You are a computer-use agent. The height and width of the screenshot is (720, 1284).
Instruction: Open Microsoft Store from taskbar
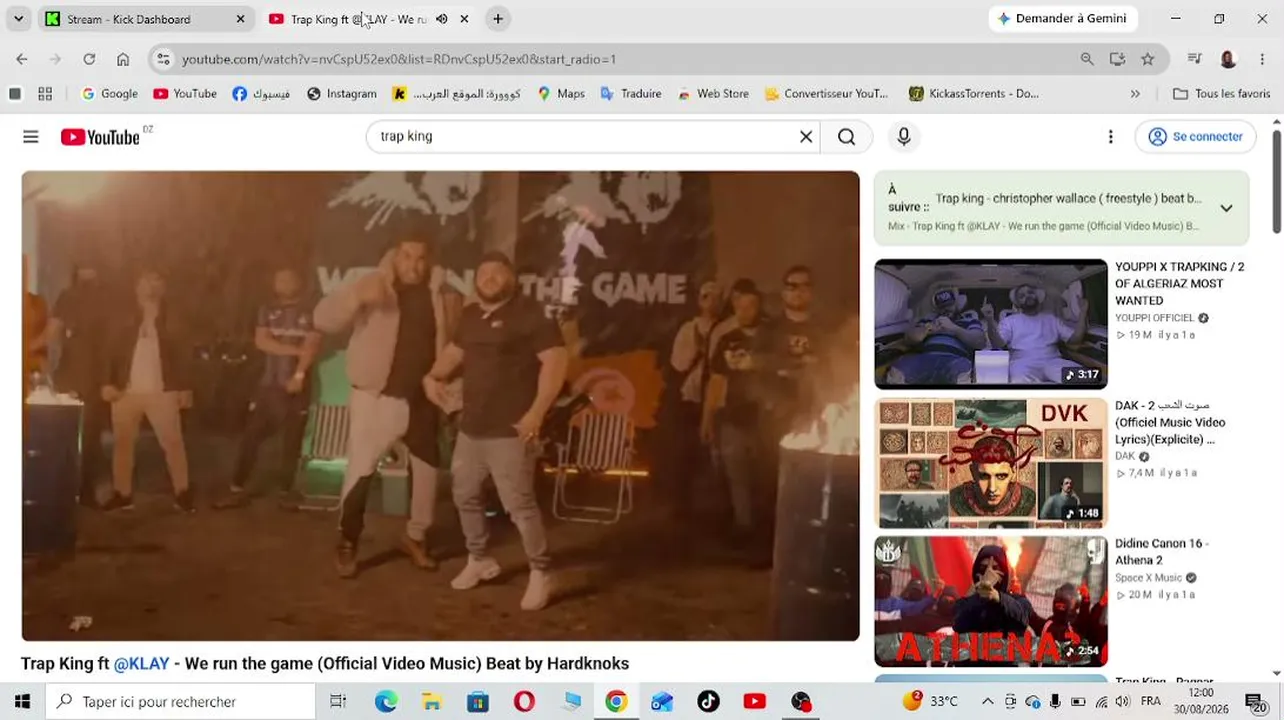tap(478, 702)
